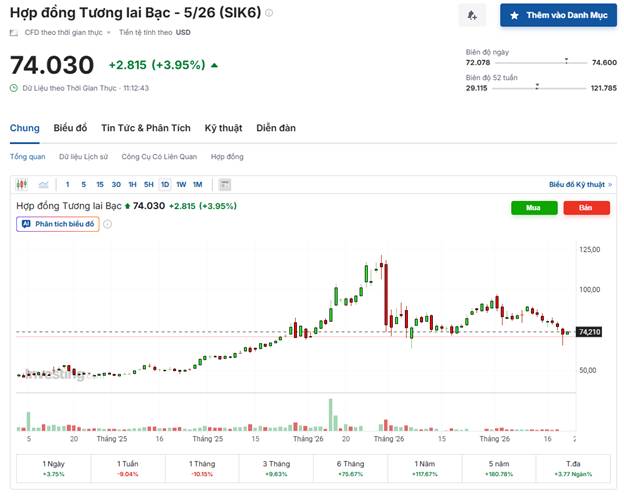Open the Kỹ thuật tab
This screenshot has height=500, width=624.
(x=223, y=128)
